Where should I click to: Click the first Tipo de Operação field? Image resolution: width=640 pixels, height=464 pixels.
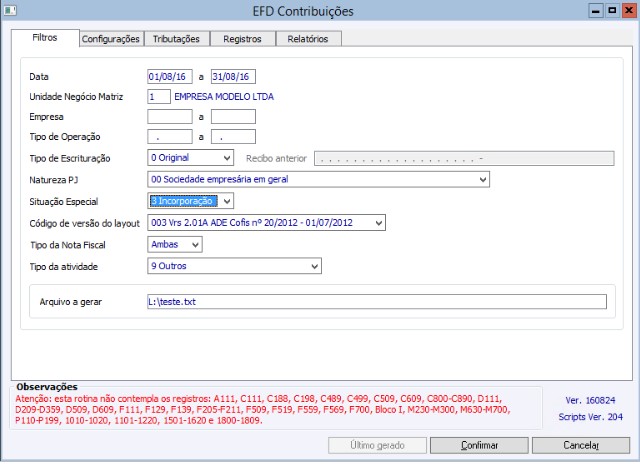pyautogui.click(x=169, y=137)
